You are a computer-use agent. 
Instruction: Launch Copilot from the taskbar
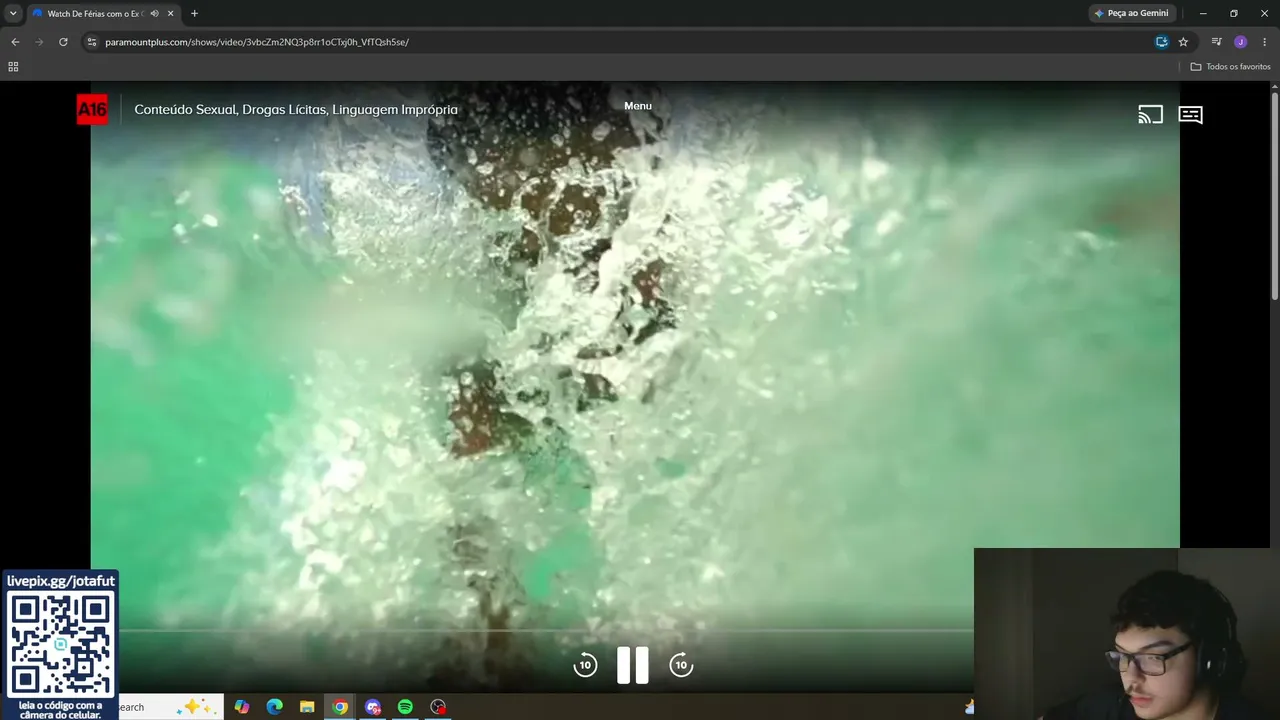click(x=242, y=707)
